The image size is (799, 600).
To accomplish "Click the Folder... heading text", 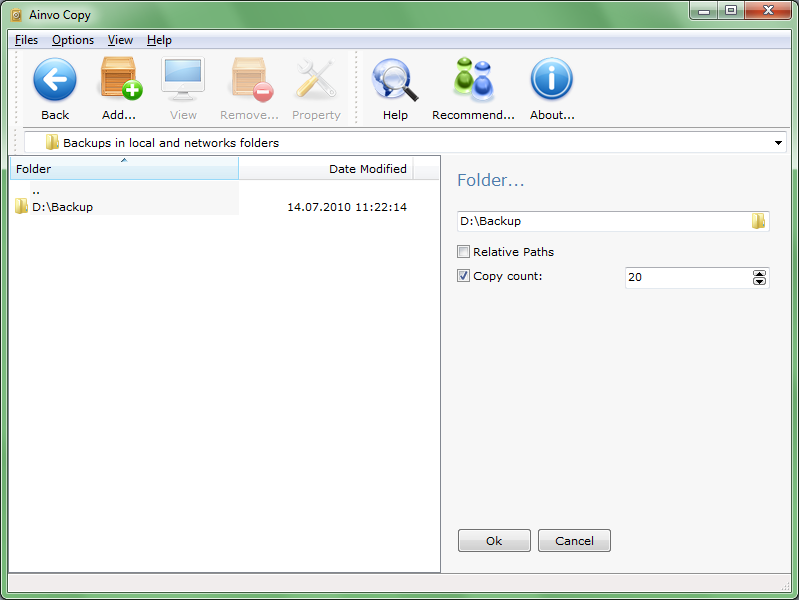I will (490, 180).
